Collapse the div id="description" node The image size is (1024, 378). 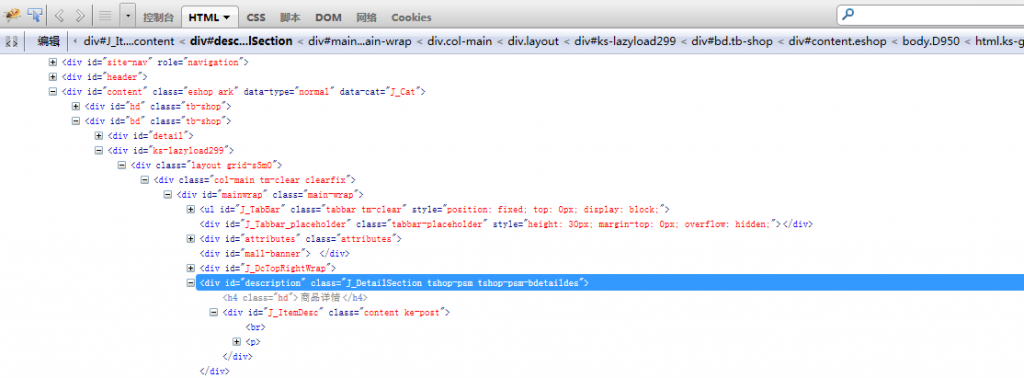pyautogui.click(x=191, y=283)
